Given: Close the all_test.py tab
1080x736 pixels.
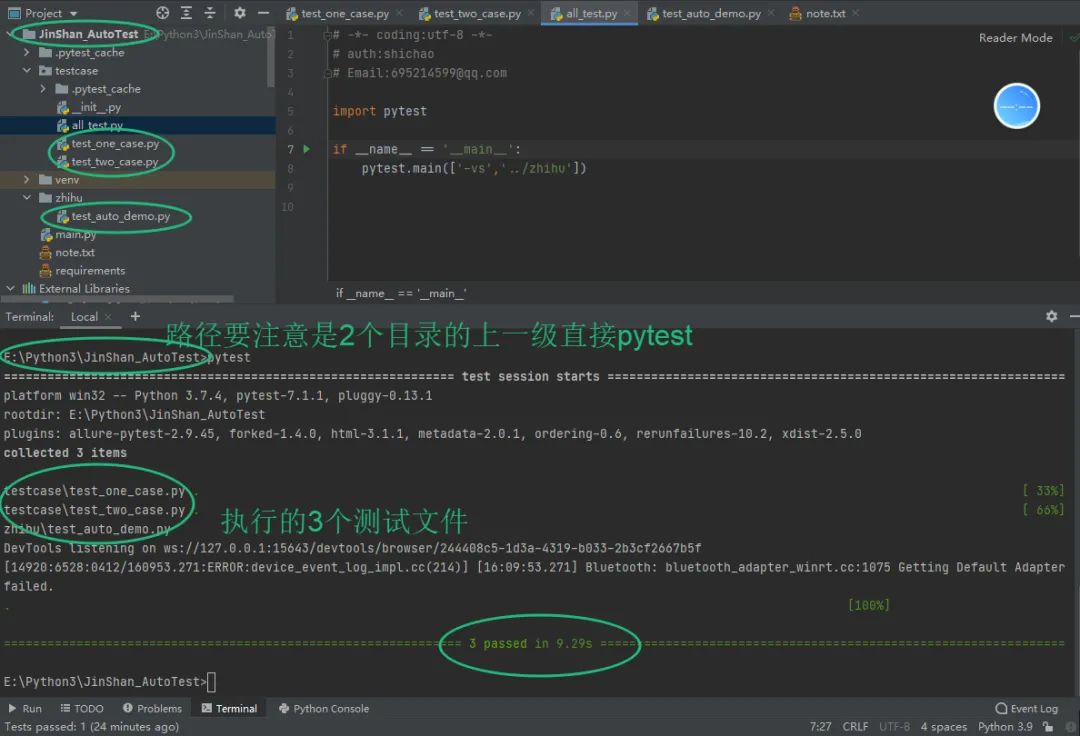Looking at the screenshot, I should [x=627, y=13].
